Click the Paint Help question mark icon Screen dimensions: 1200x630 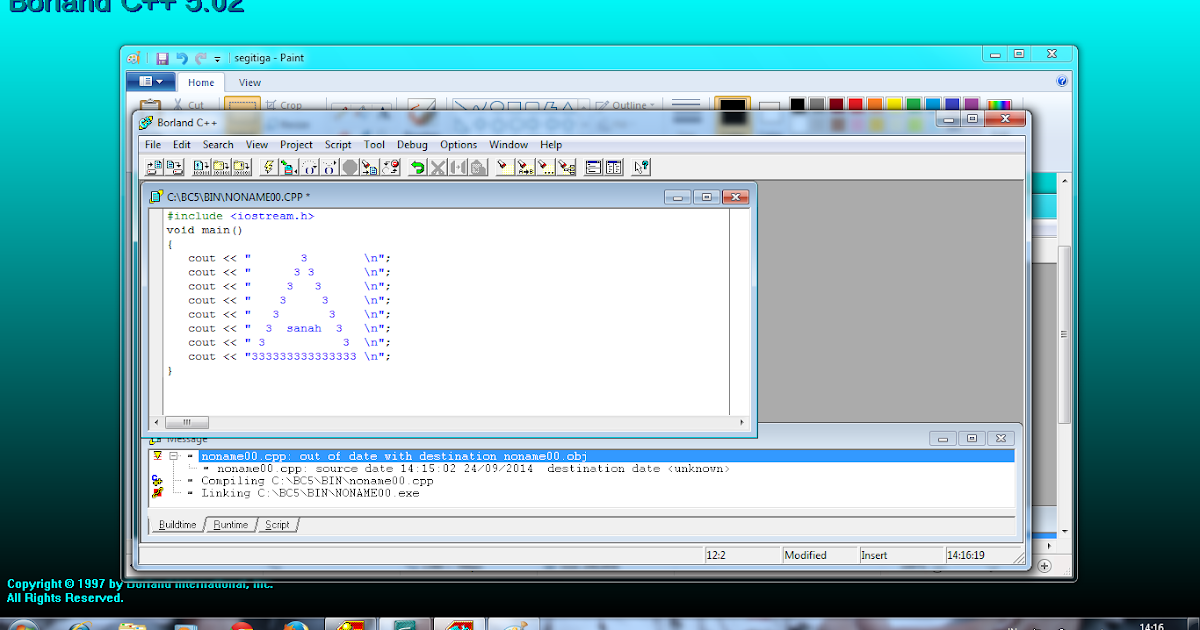click(1061, 81)
